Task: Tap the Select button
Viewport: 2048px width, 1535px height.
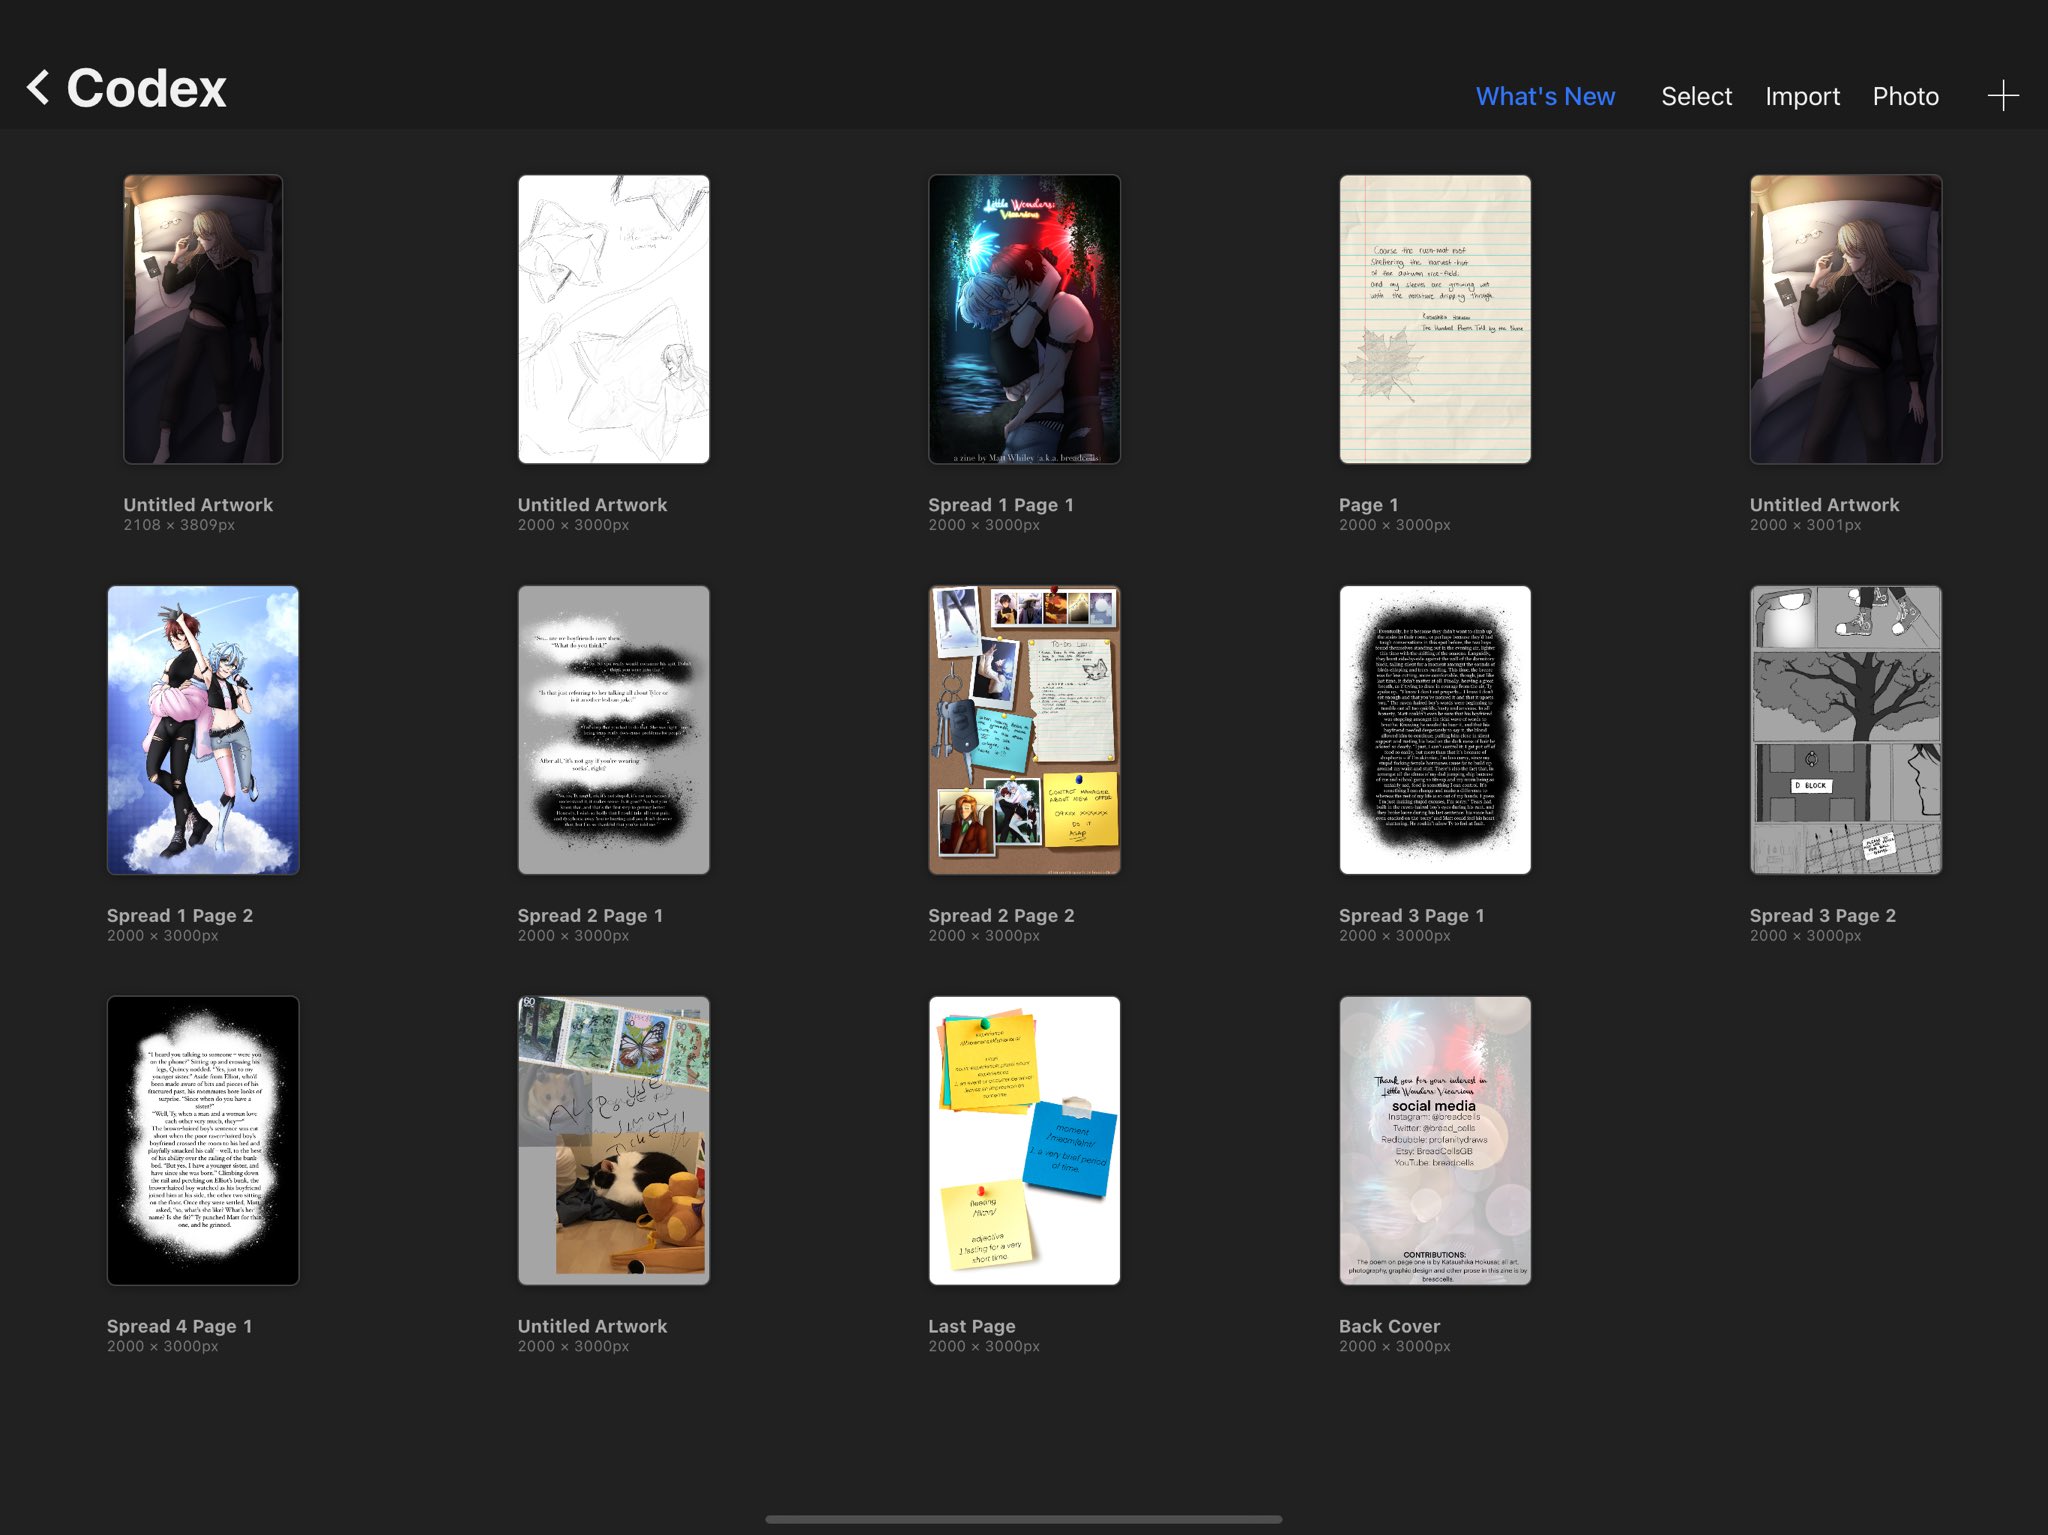Action: click(1696, 96)
